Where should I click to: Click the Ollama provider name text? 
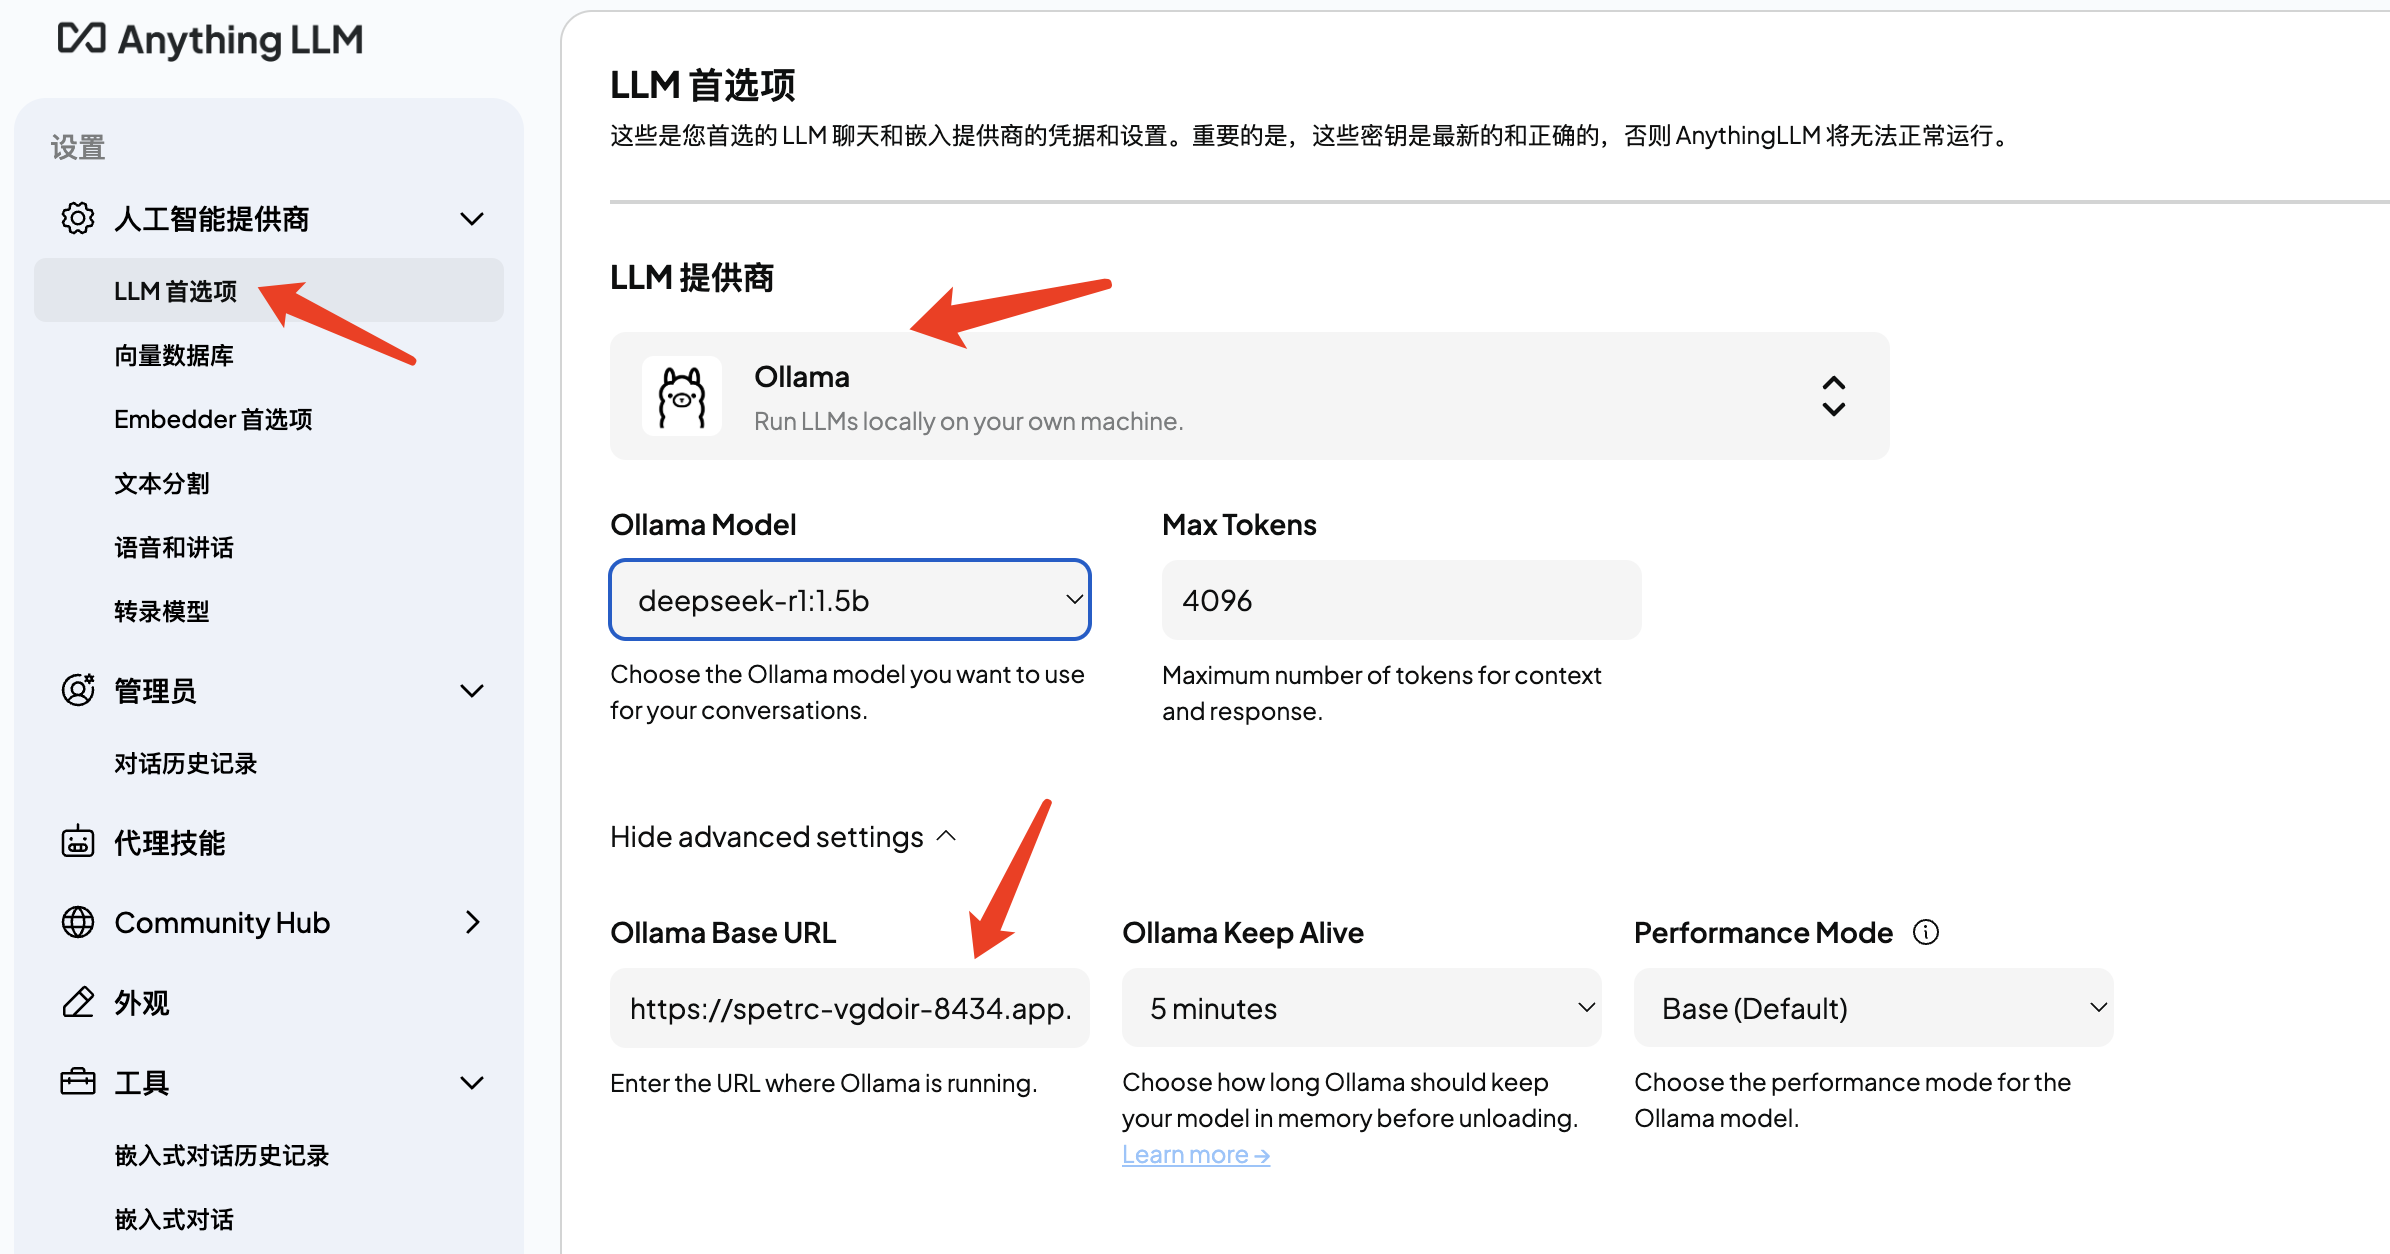click(x=802, y=377)
